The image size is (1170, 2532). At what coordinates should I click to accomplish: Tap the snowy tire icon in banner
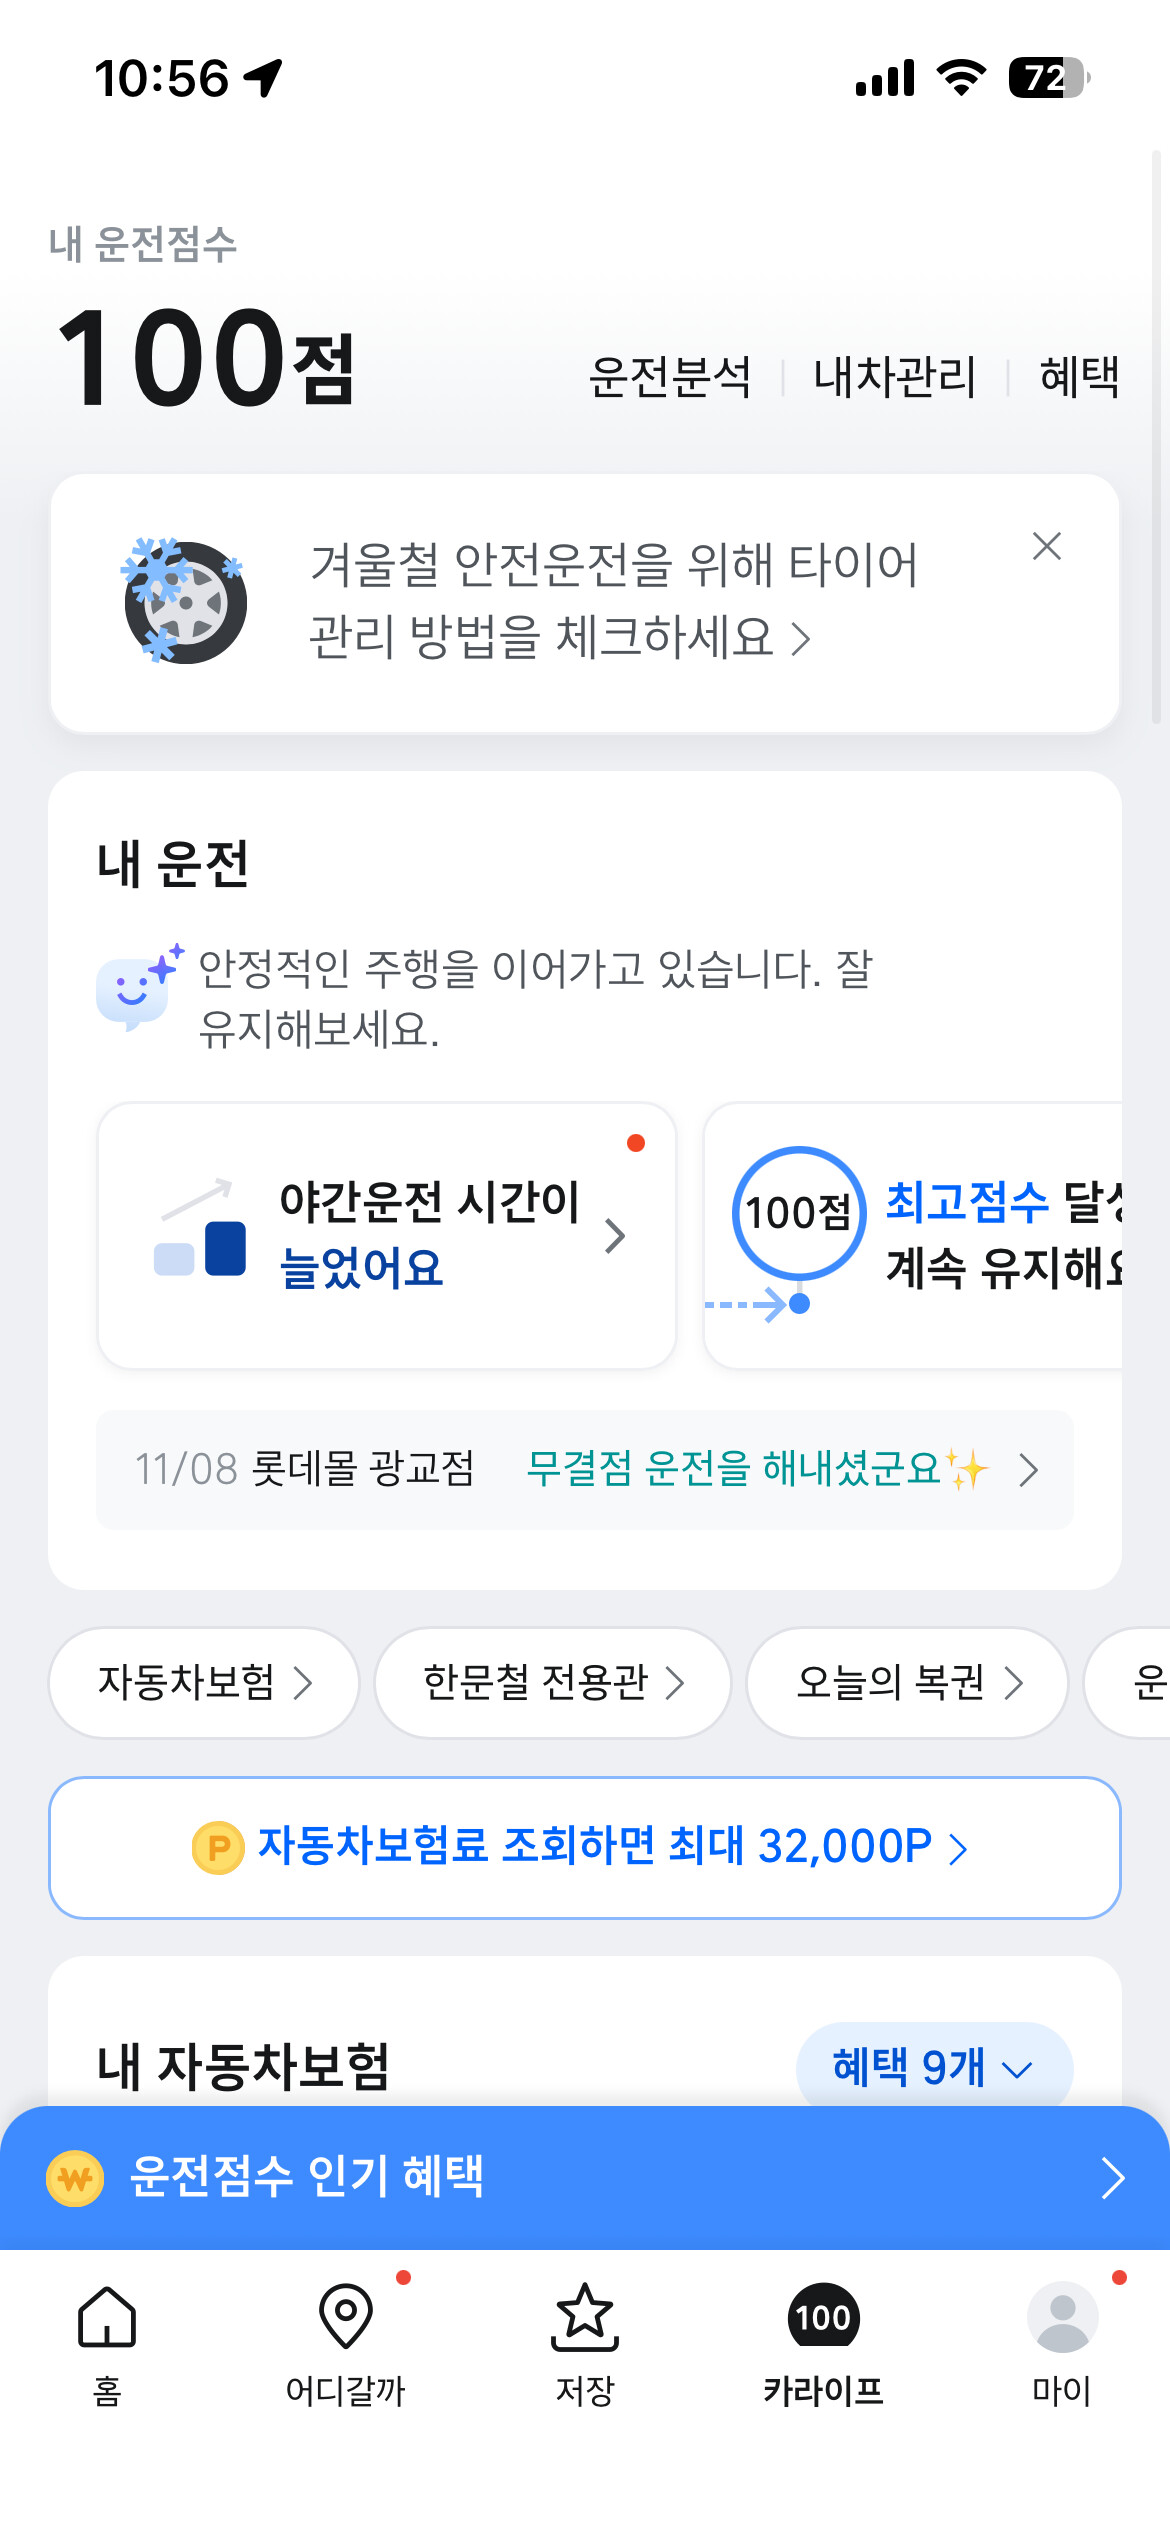click(184, 601)
